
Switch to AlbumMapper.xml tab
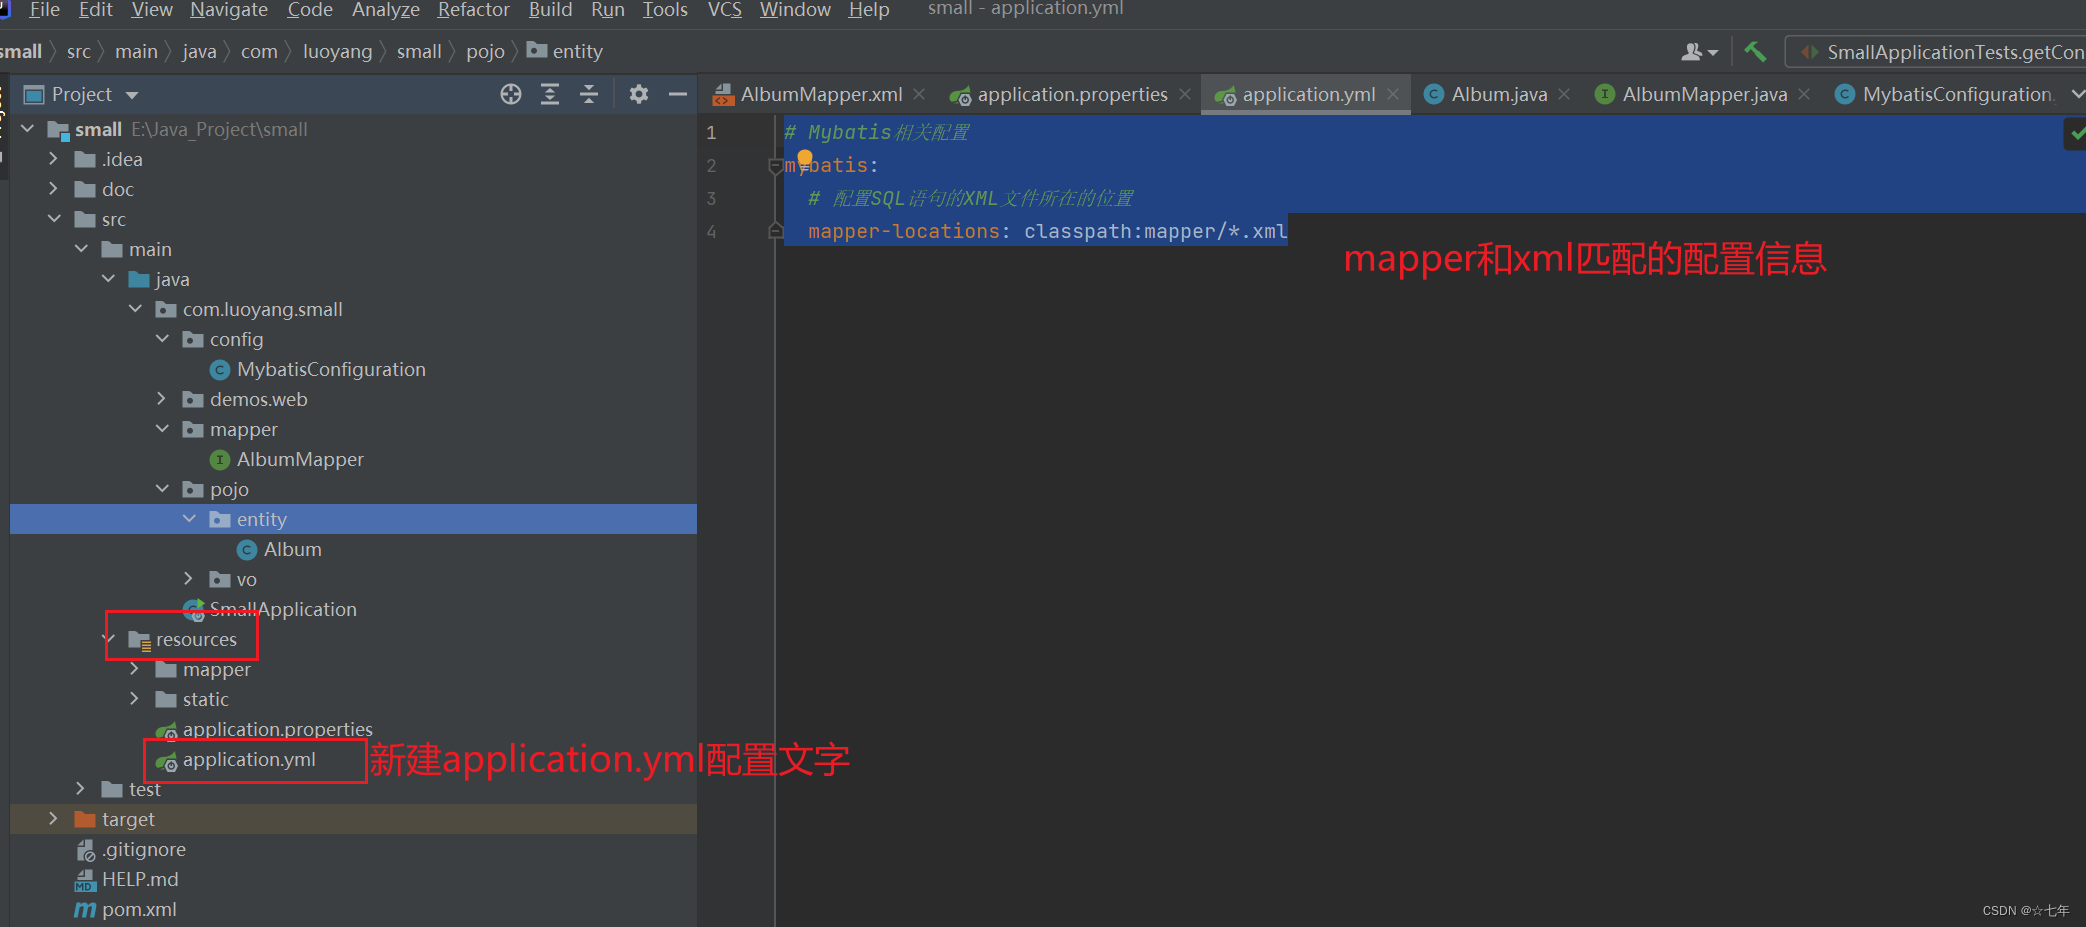(821, 94)
